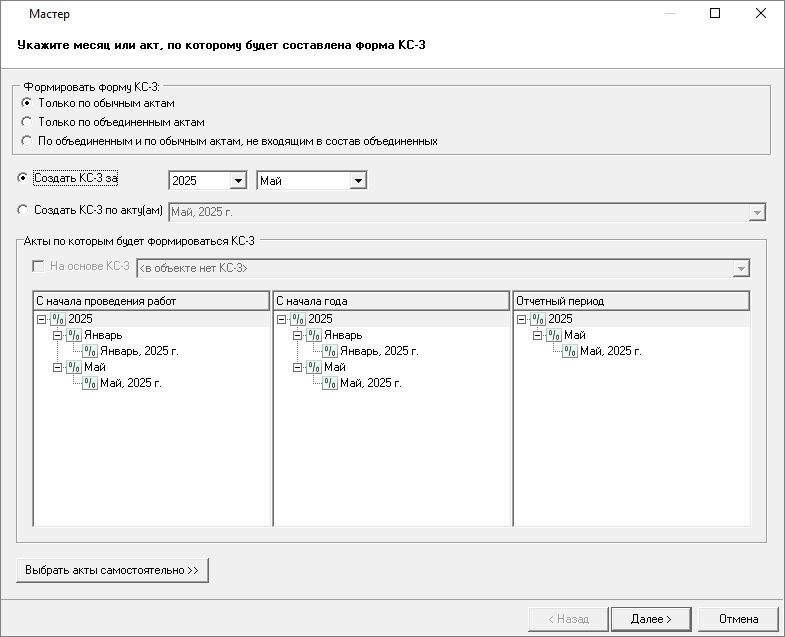Cancel the wizard with 'Отмена'

tap(738, 619)
